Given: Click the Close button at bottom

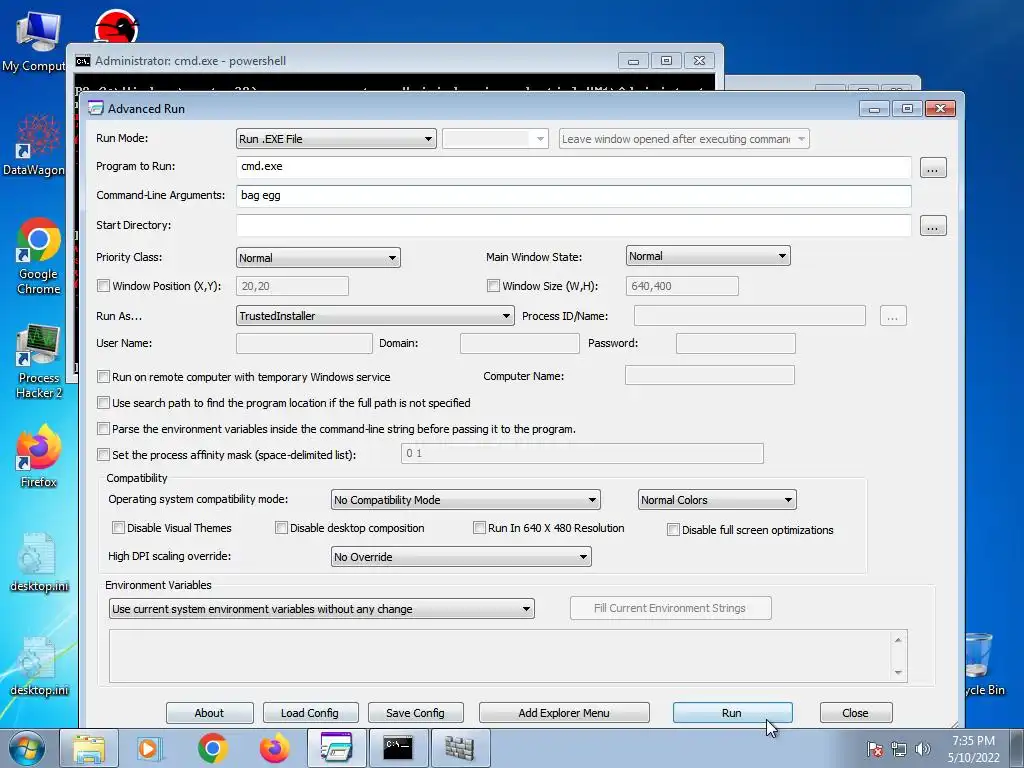Looking at the screenshot, I should click(x=856, y=712).
